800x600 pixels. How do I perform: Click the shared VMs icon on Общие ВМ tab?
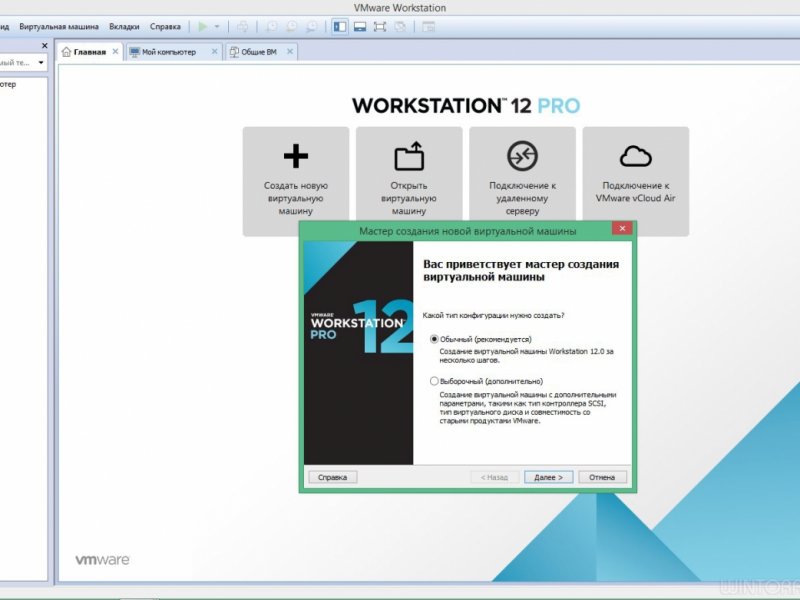coord(234,52)
